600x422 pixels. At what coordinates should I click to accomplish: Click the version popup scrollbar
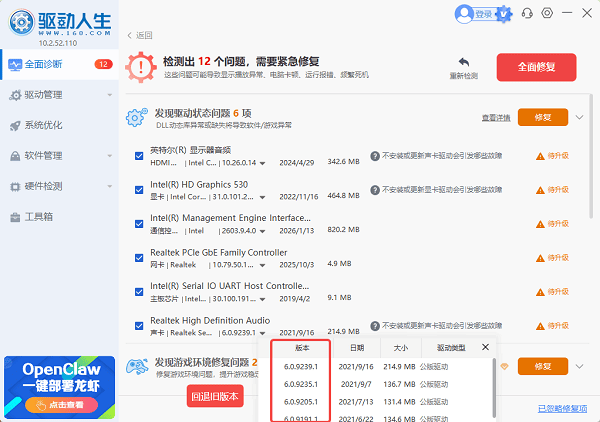pyautogui.click(x=494, y=387)
